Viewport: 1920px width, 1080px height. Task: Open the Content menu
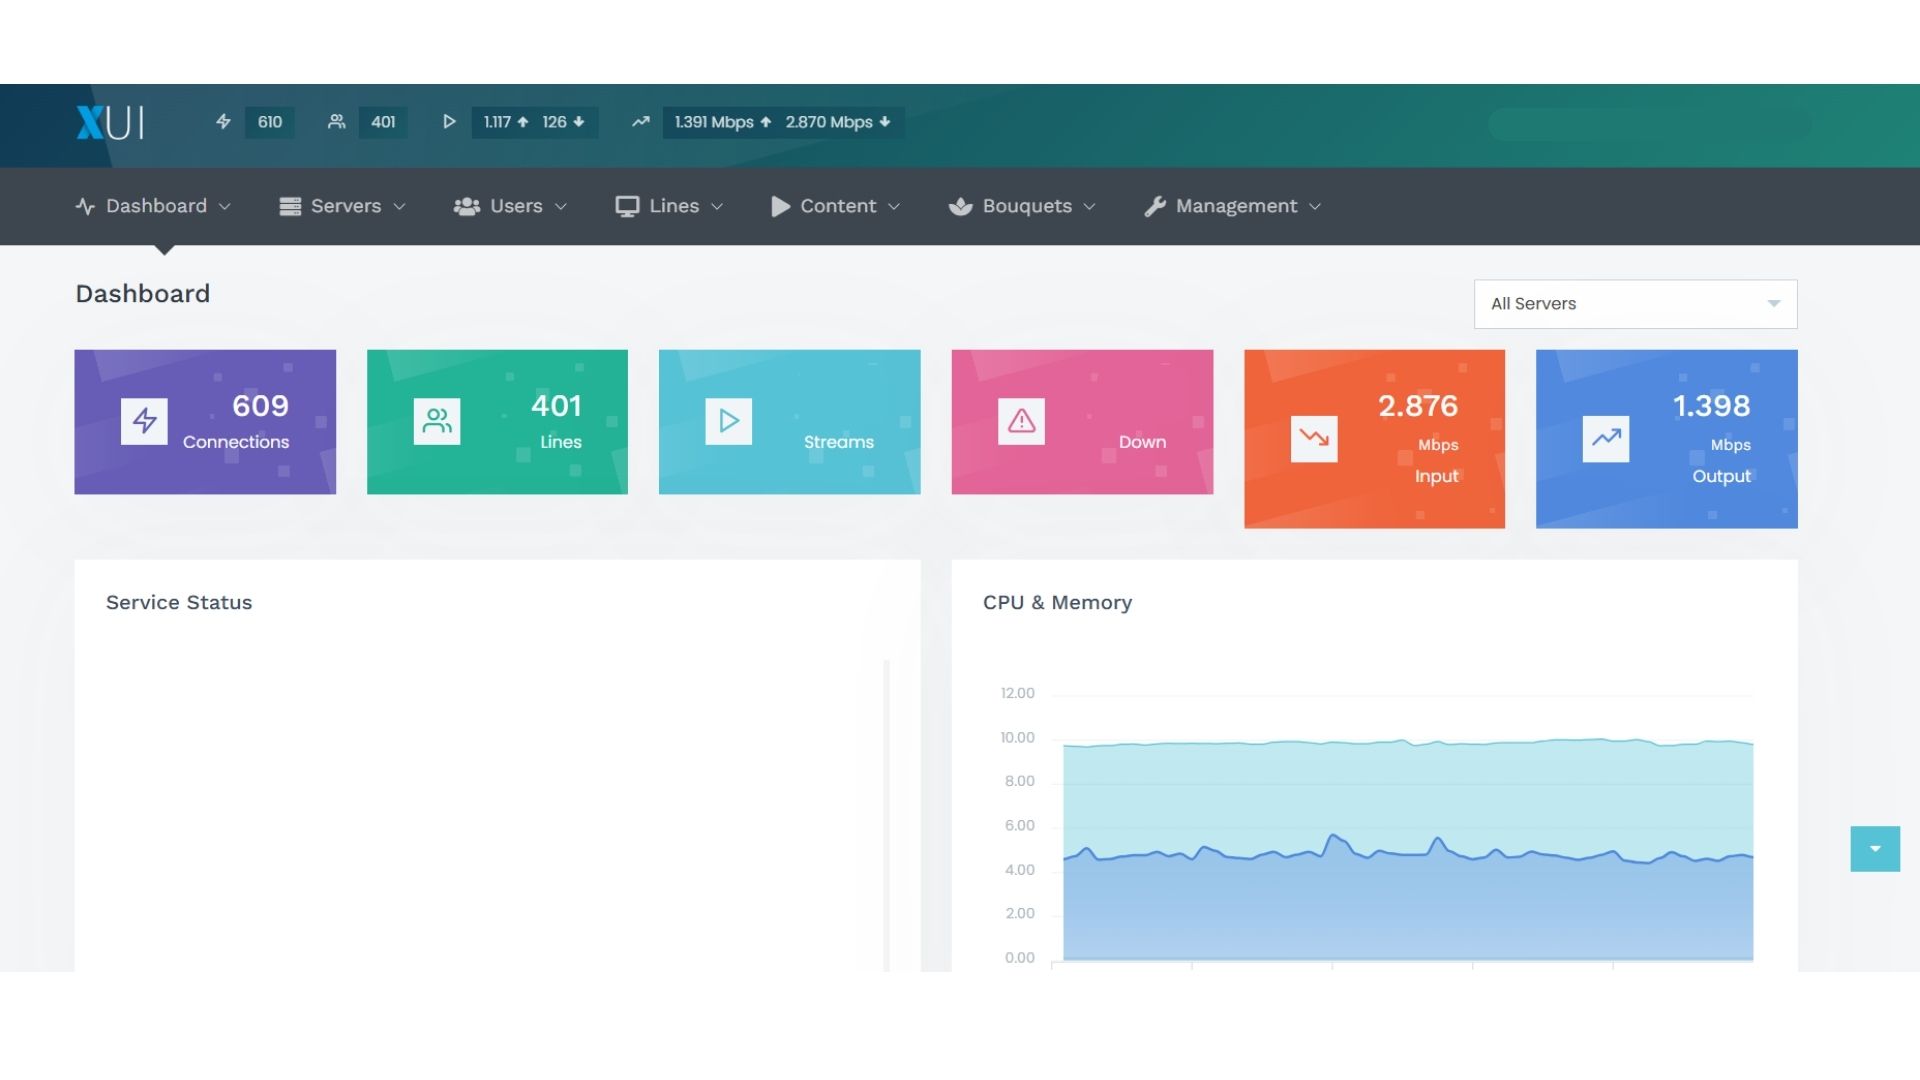(x=836, y=206)
